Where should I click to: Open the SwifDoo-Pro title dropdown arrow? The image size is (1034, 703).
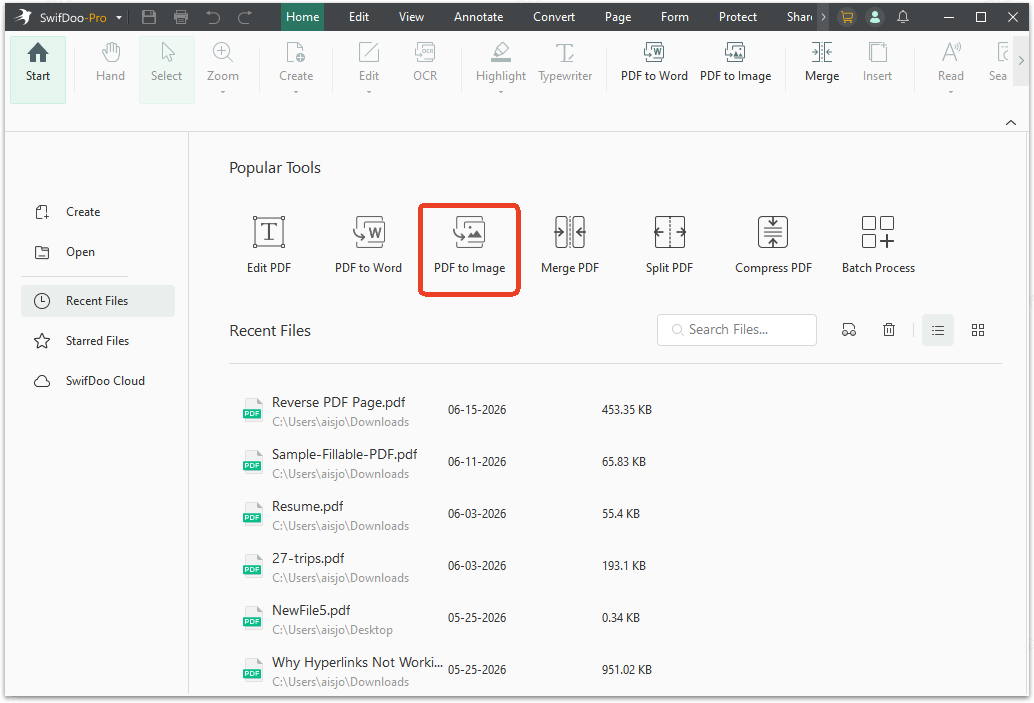click(x=119, y=18)
